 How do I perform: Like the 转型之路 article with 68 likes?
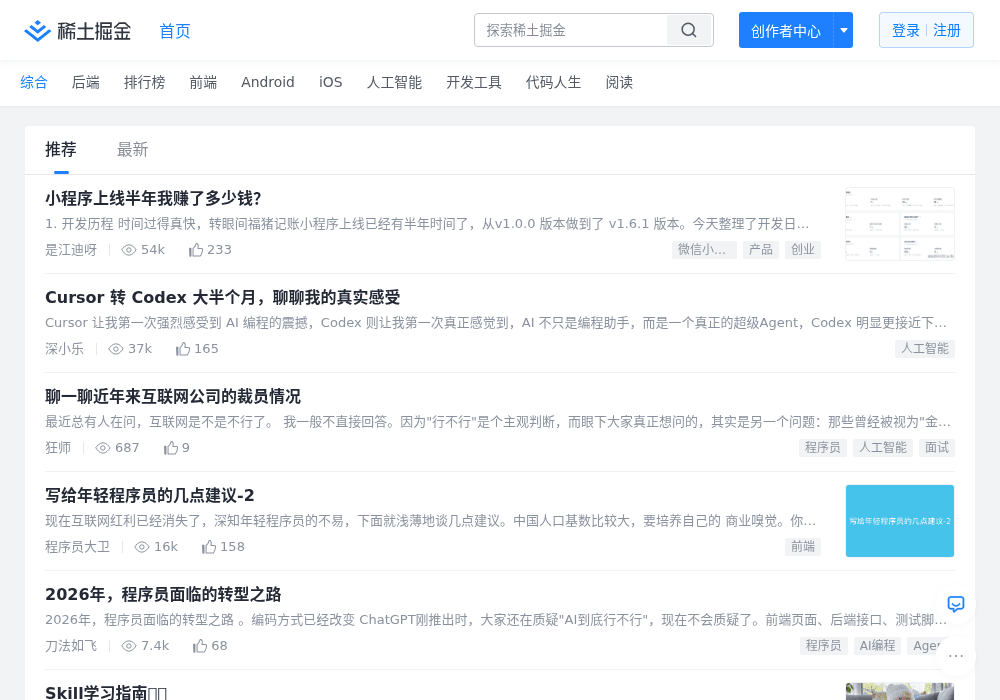pyautogui.click(x=200, y=646)
